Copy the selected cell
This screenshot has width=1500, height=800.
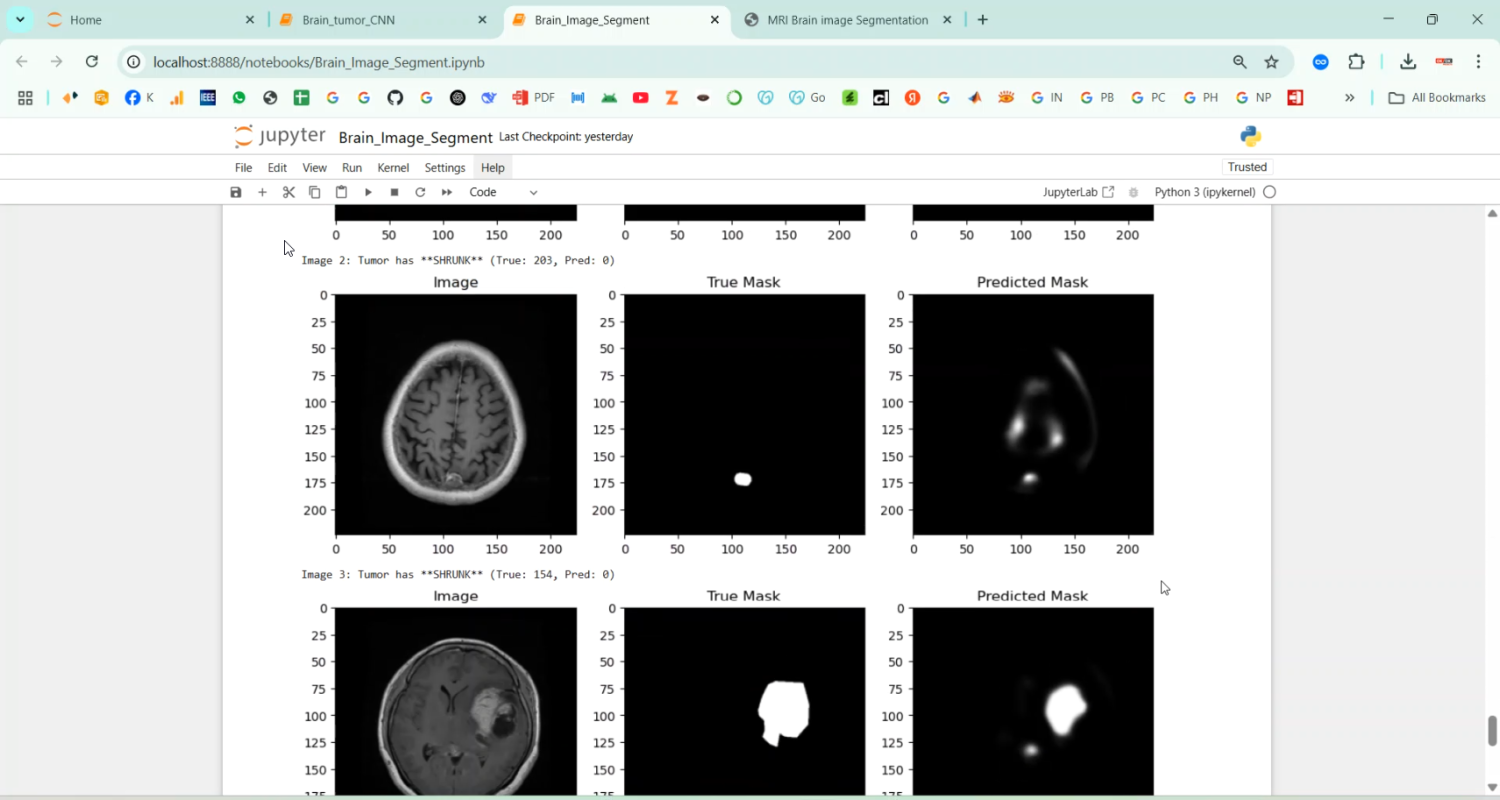(315, 192)
